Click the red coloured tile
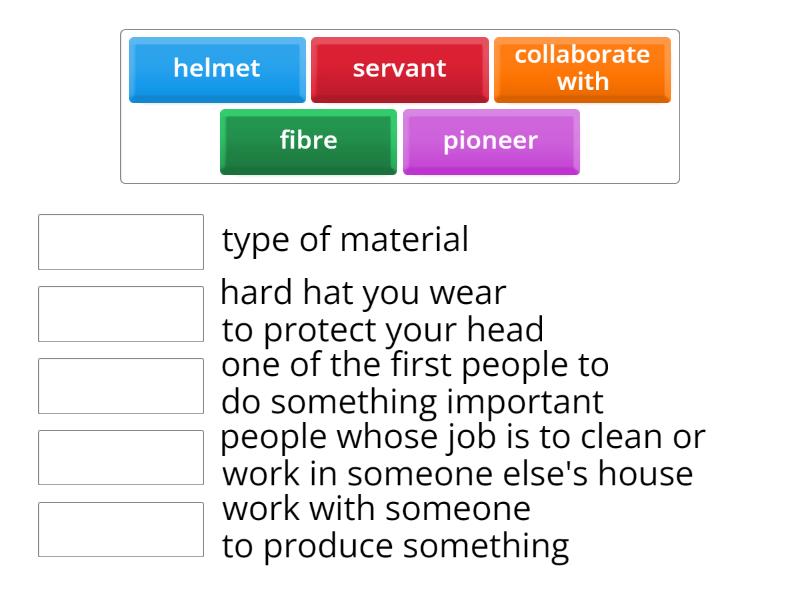The height and width of the screenshot is (600, 800). point(399,69)
